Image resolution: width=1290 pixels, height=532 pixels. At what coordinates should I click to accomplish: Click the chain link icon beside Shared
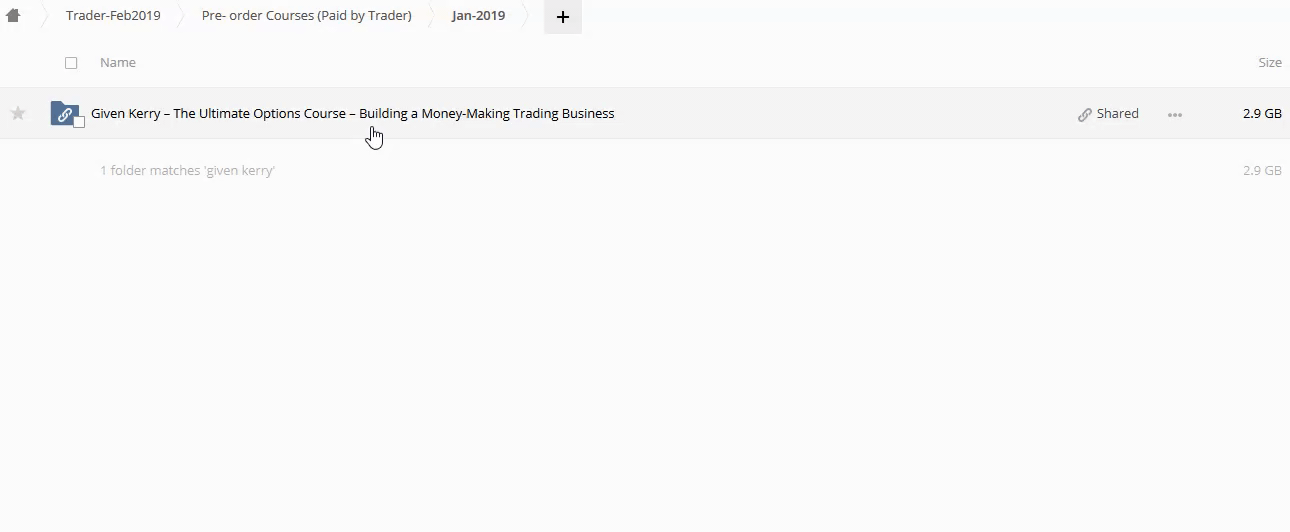pyautogui.click(x=1084, y=115)
